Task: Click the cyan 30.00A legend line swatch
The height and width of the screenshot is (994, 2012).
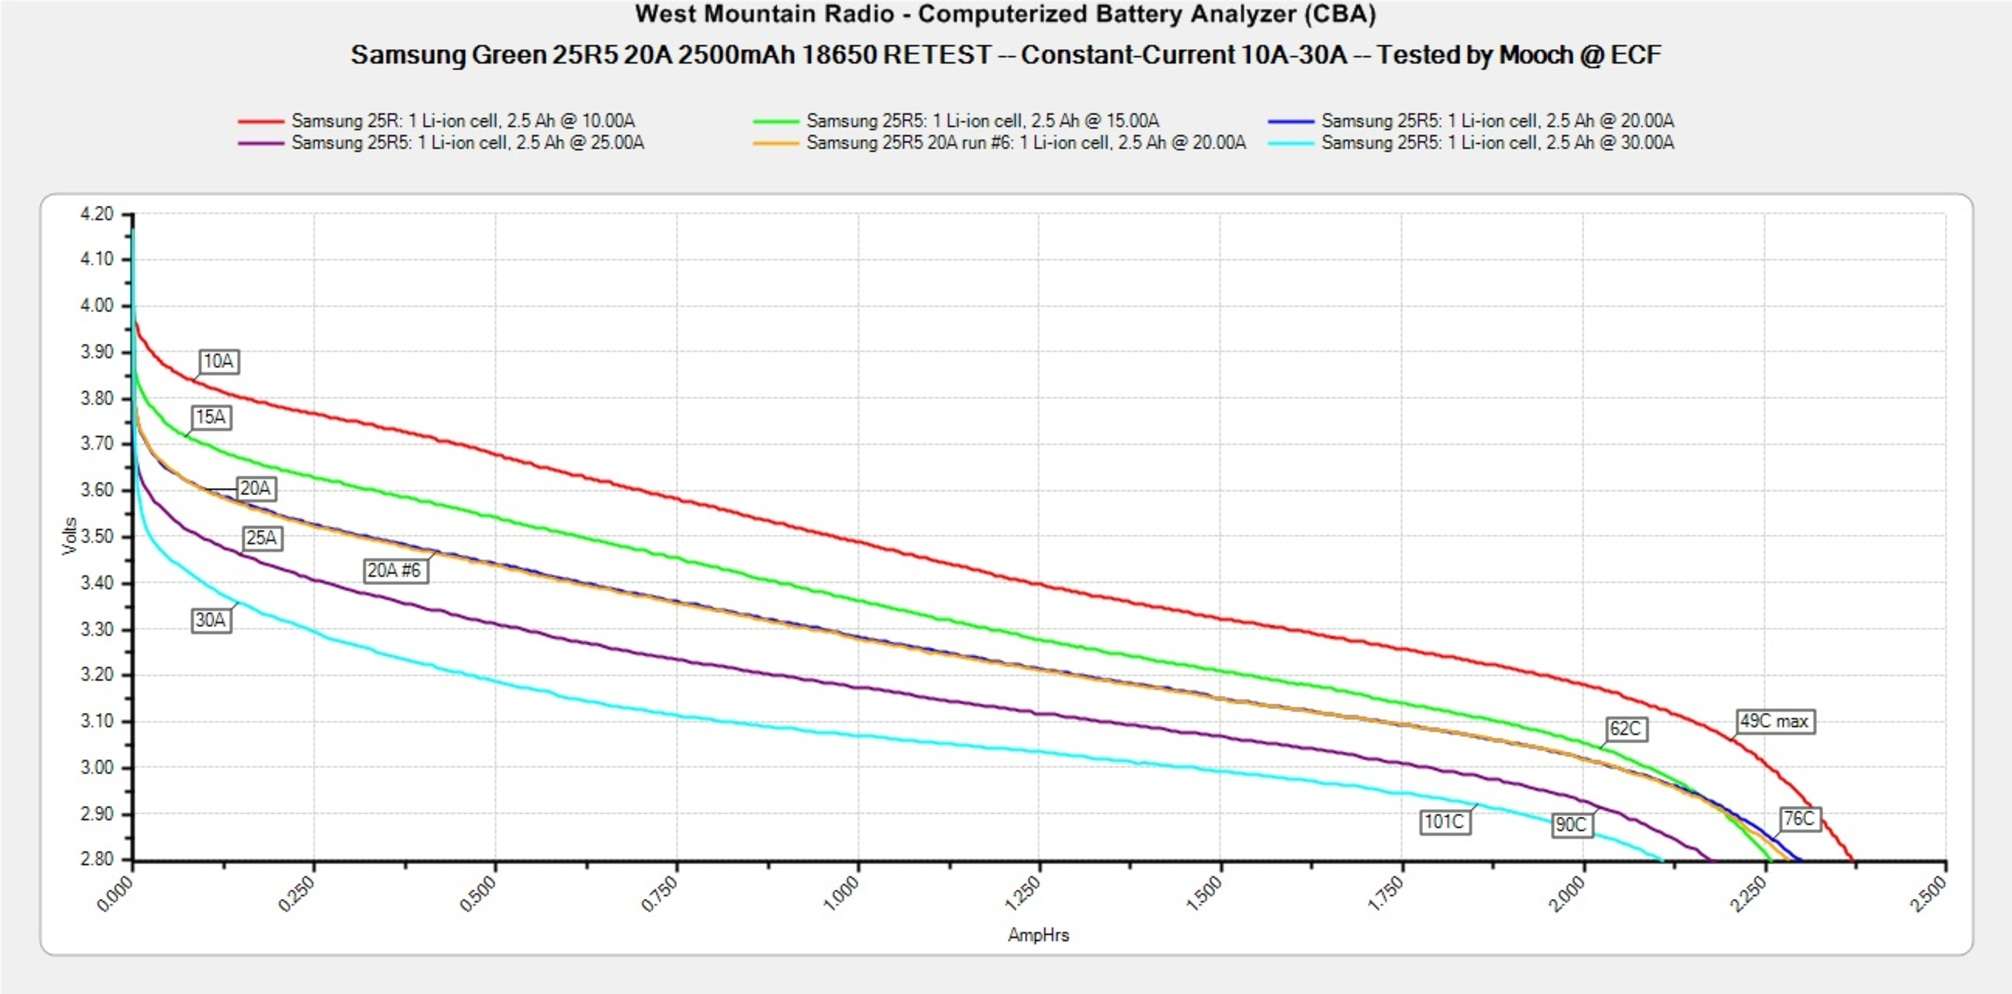Action: [1291, 143]
